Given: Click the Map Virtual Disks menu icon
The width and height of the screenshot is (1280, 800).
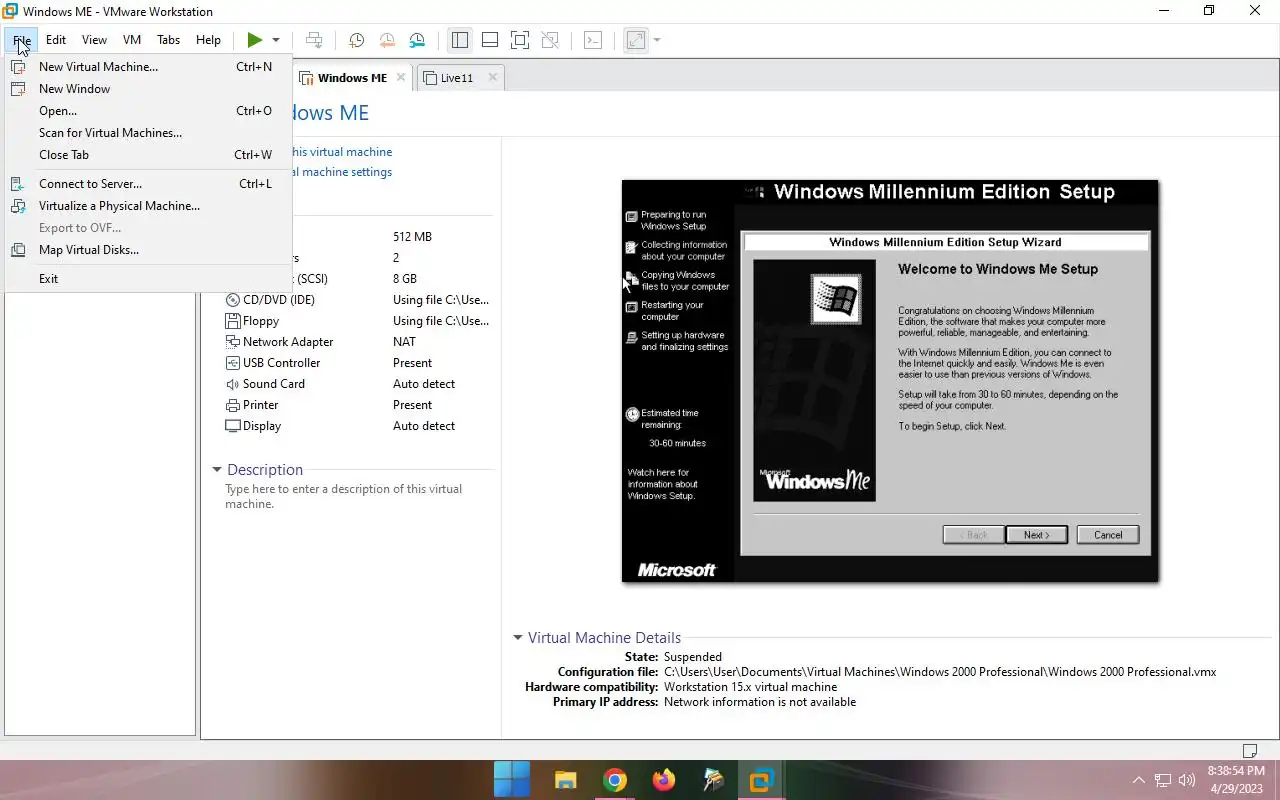Looking at the screenshot, I should coord(18,250).
